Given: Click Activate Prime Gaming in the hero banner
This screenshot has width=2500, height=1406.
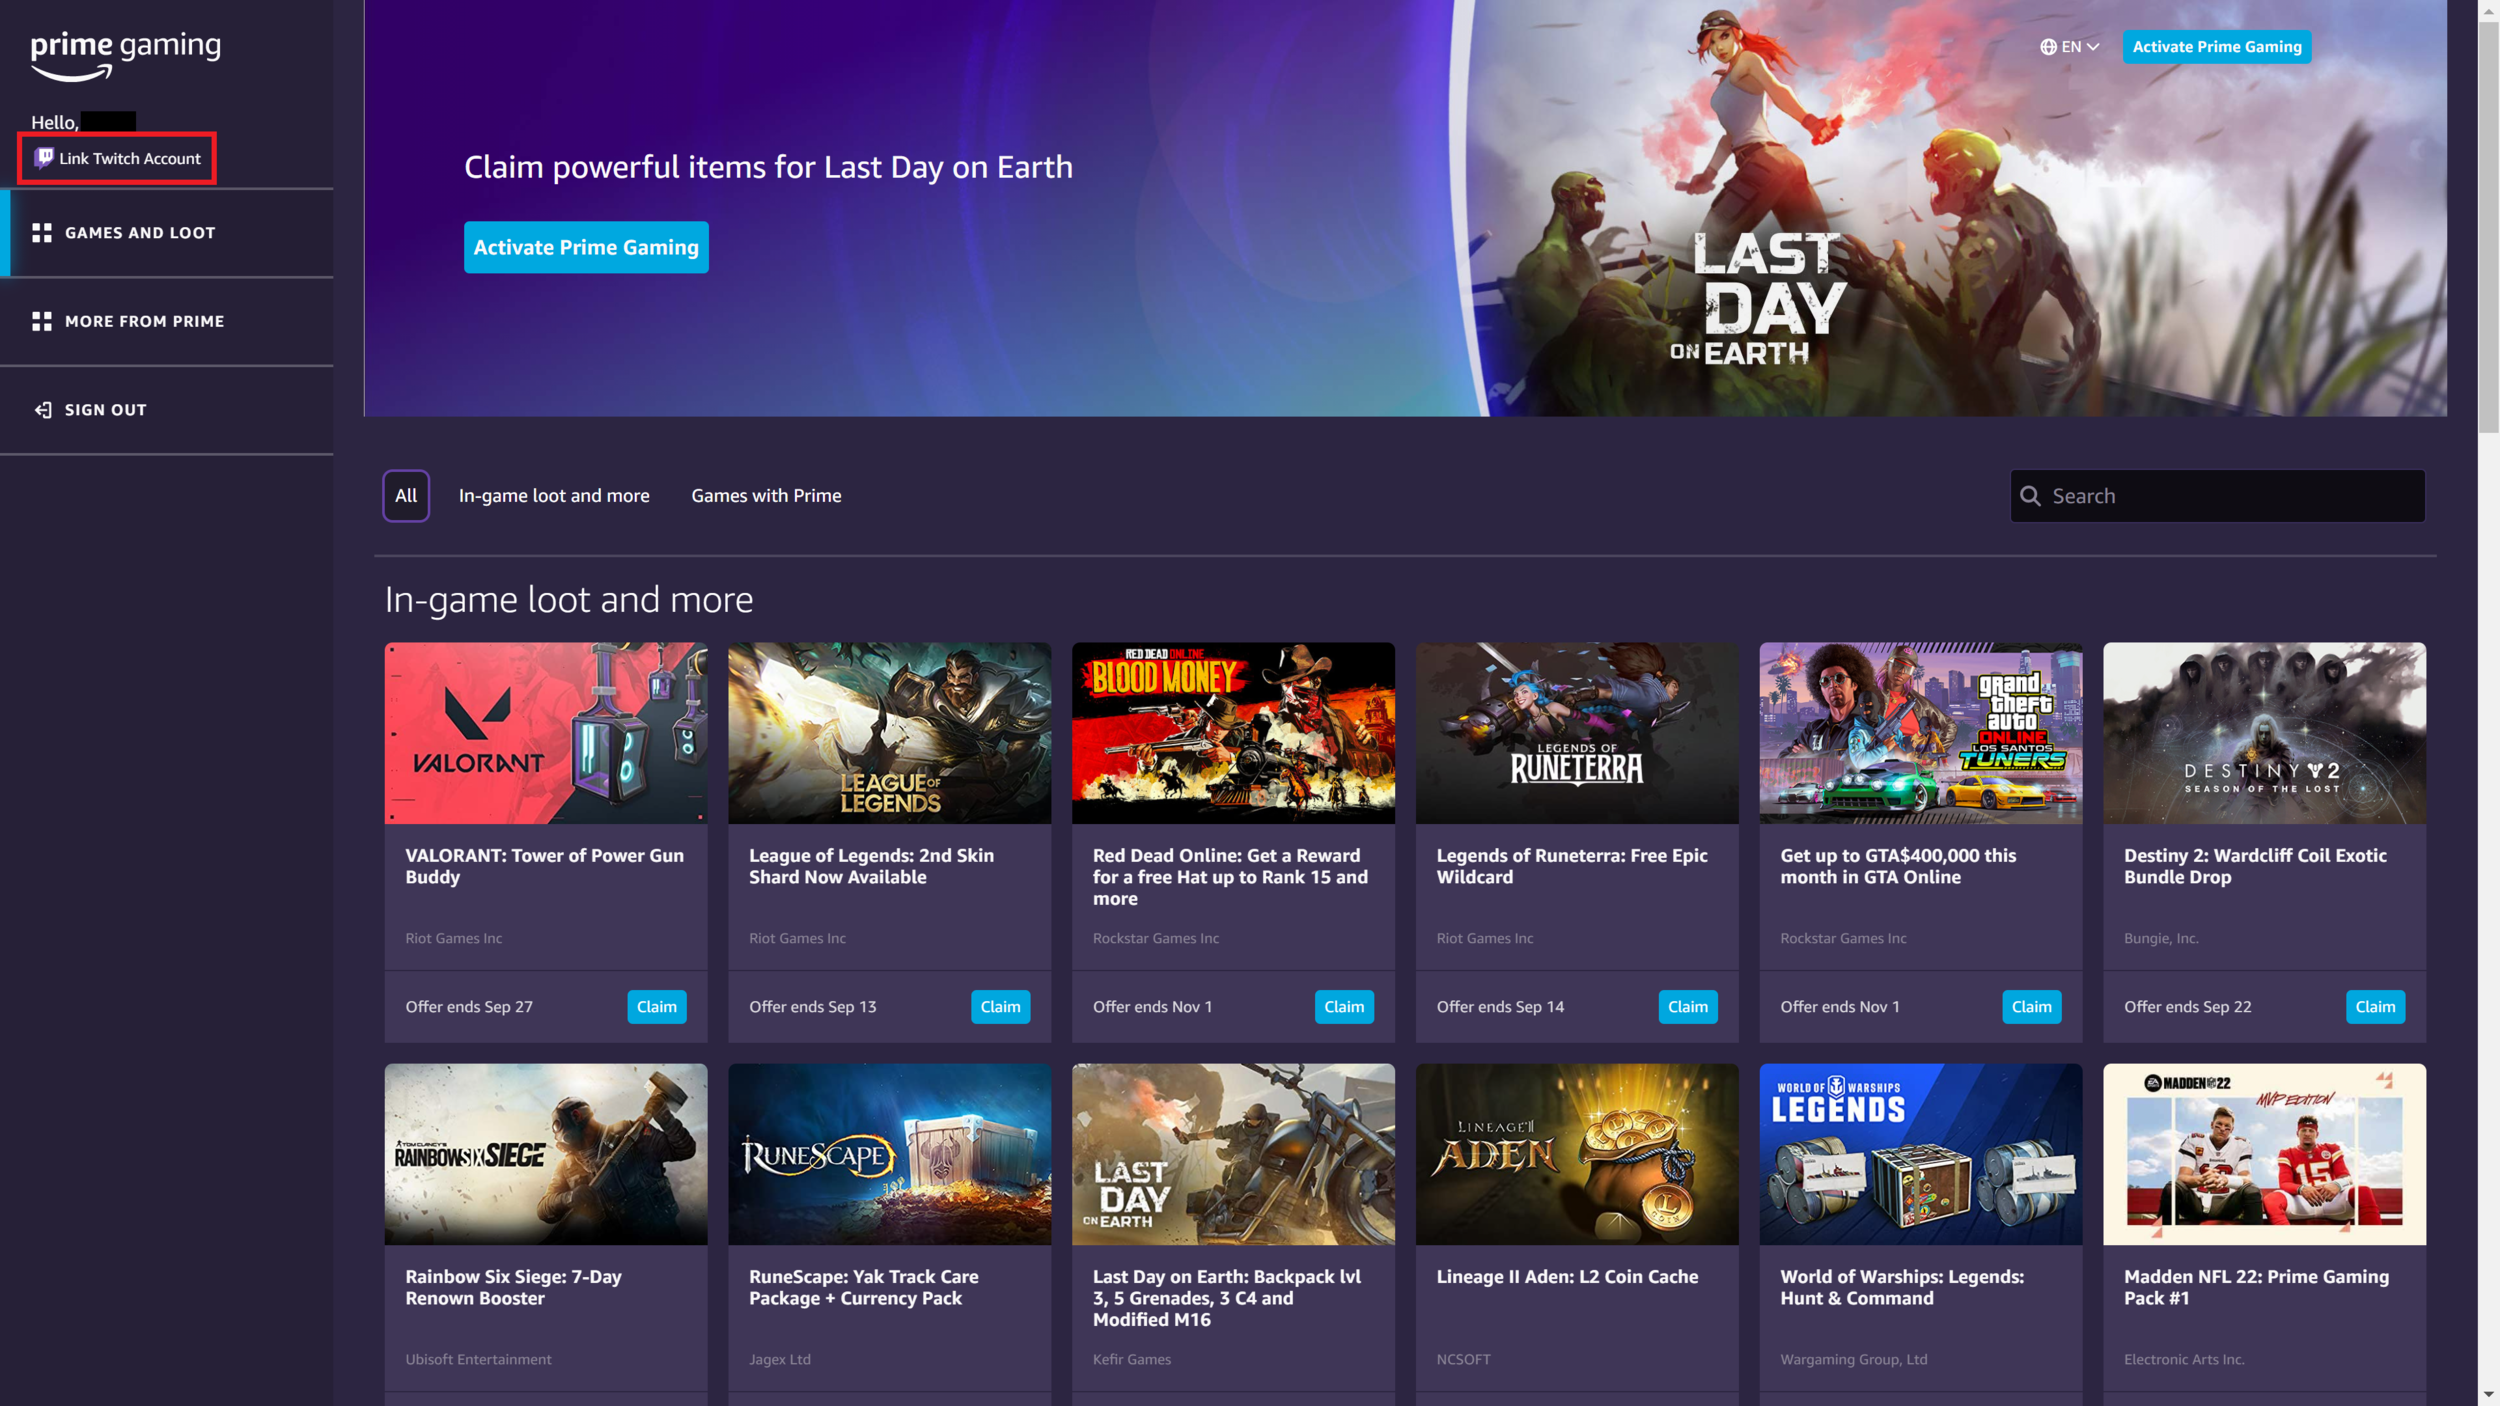Looking at the screenshot, I should pos(586,247).
